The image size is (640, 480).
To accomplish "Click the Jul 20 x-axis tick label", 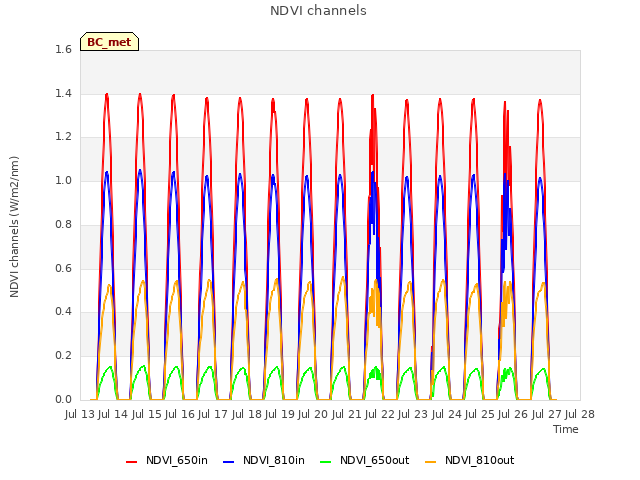I will pos(313,414).
